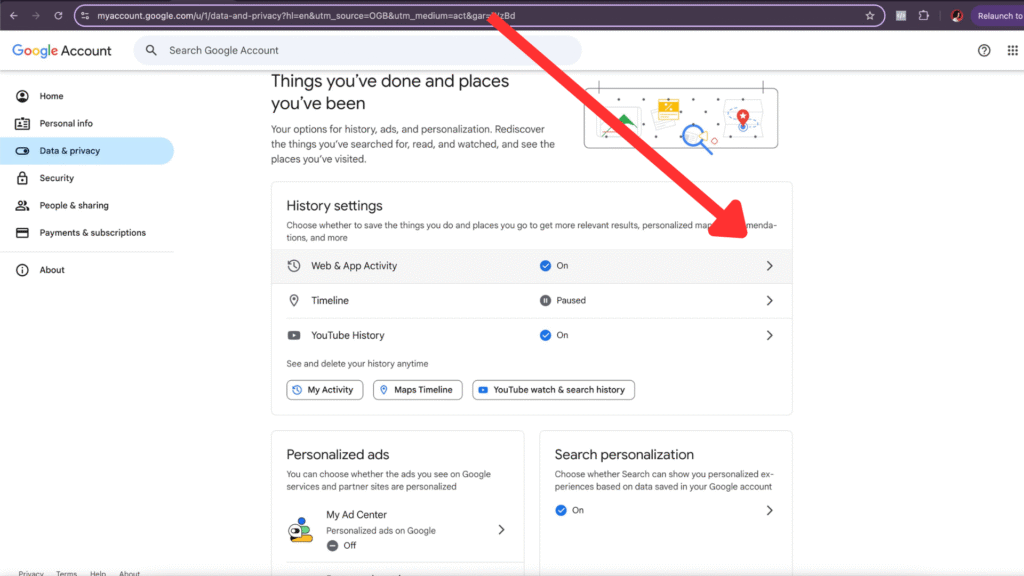Expand Web & App Activity chevron
Viewport: 1024px width, 576px height.
(769, 266)
